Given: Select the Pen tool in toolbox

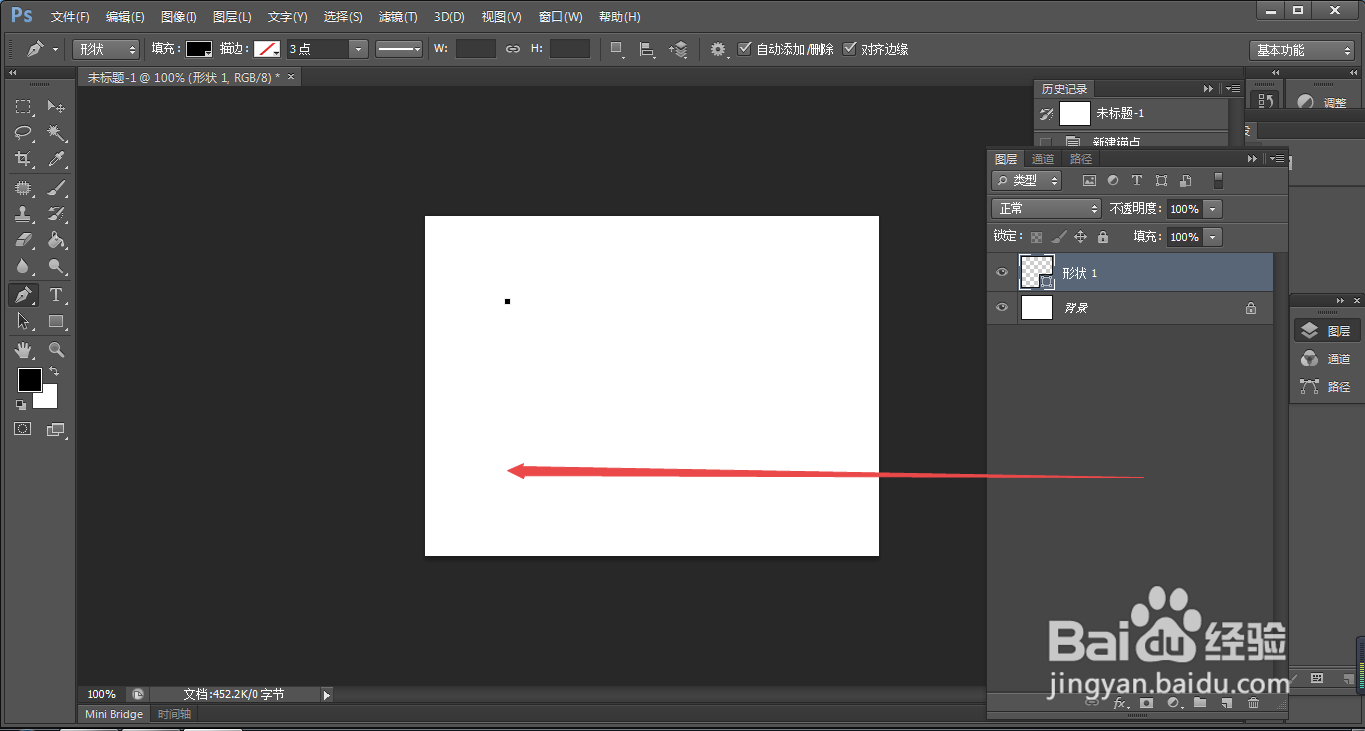Looking at the screenshot, I should click(23, 295).
